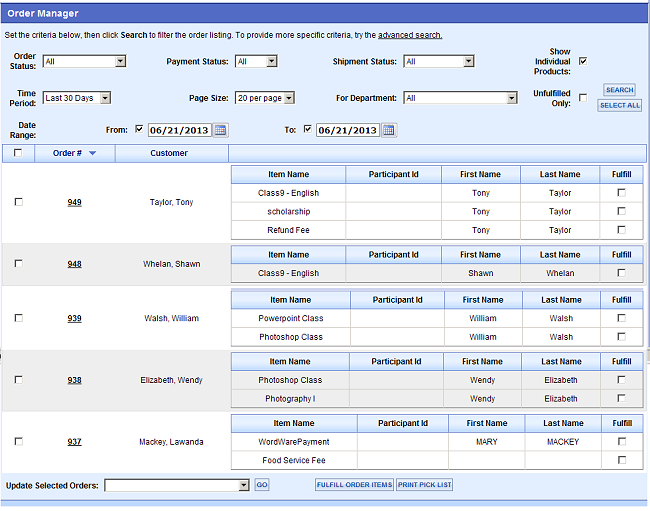Enable the Unfulfilled Only checkbox
Viewport: 650px width, 511px height.
pos(583,98)
